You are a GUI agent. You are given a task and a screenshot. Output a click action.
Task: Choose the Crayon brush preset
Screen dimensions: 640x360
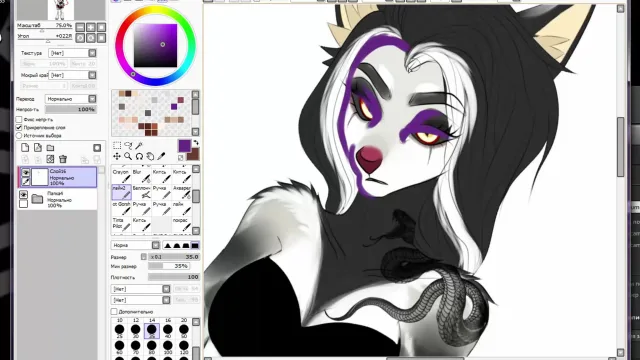(x=121, y=176)
